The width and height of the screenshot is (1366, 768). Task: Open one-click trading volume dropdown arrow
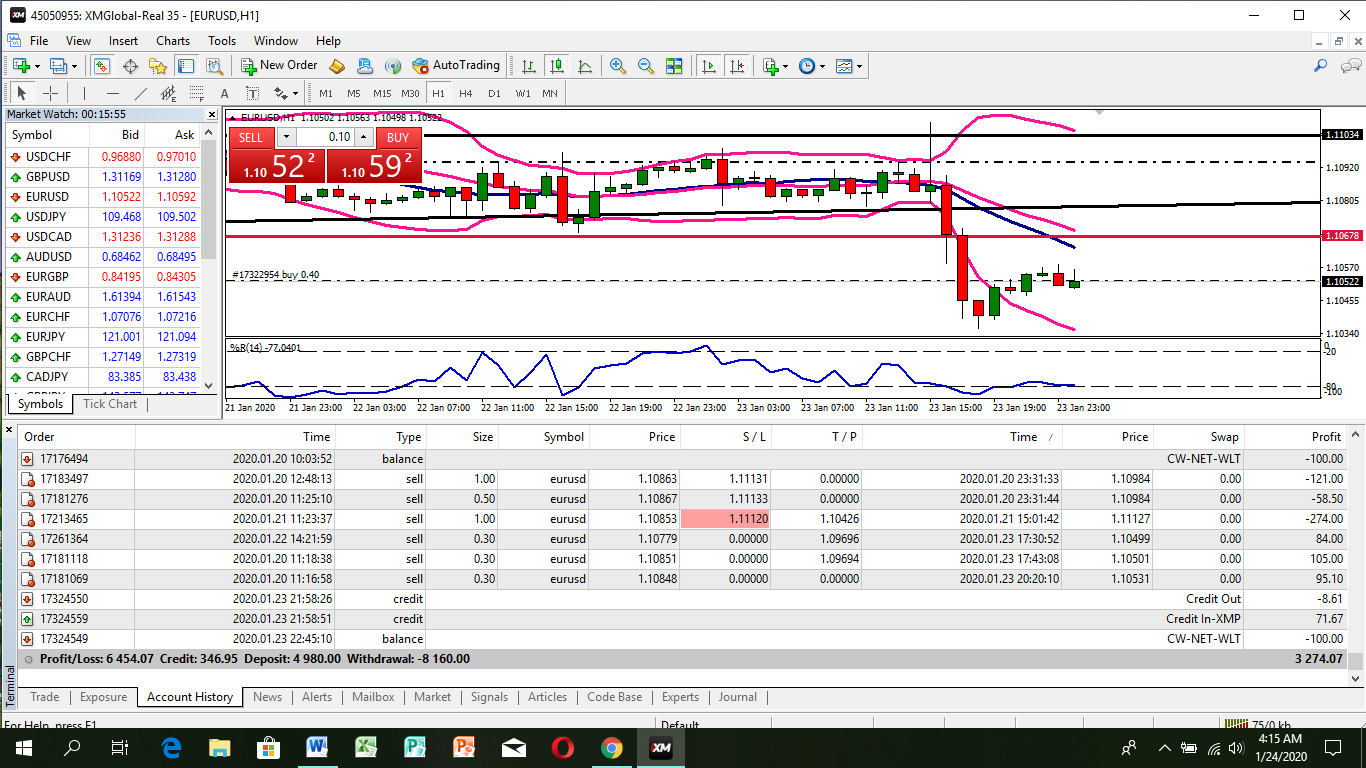pyautogui.click(x=286, y=137)
